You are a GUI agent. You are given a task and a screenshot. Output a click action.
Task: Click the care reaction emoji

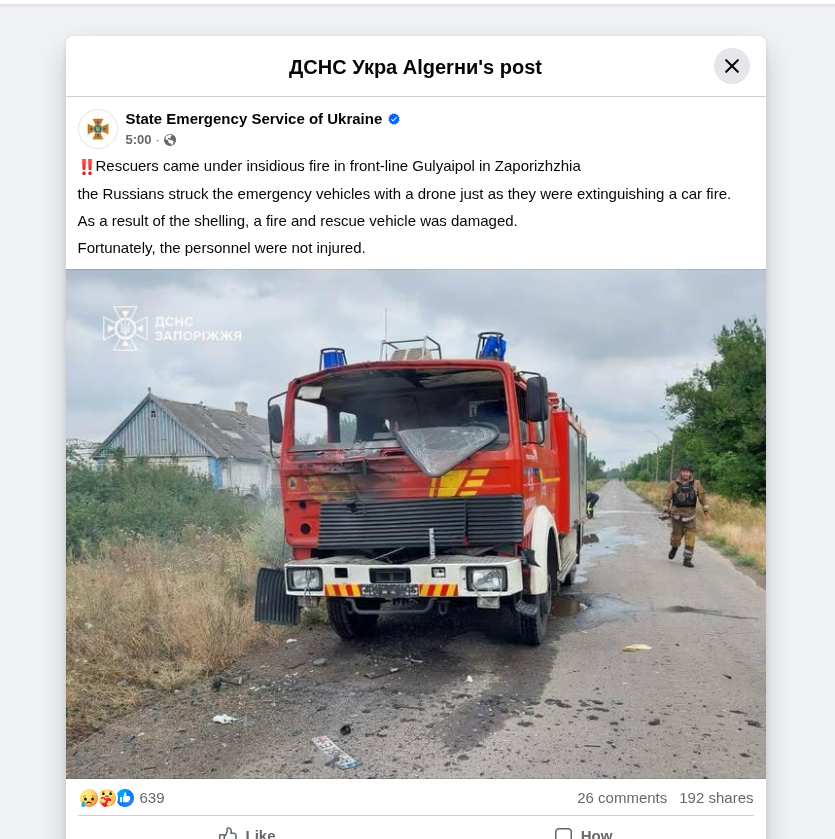pos(107,798)
